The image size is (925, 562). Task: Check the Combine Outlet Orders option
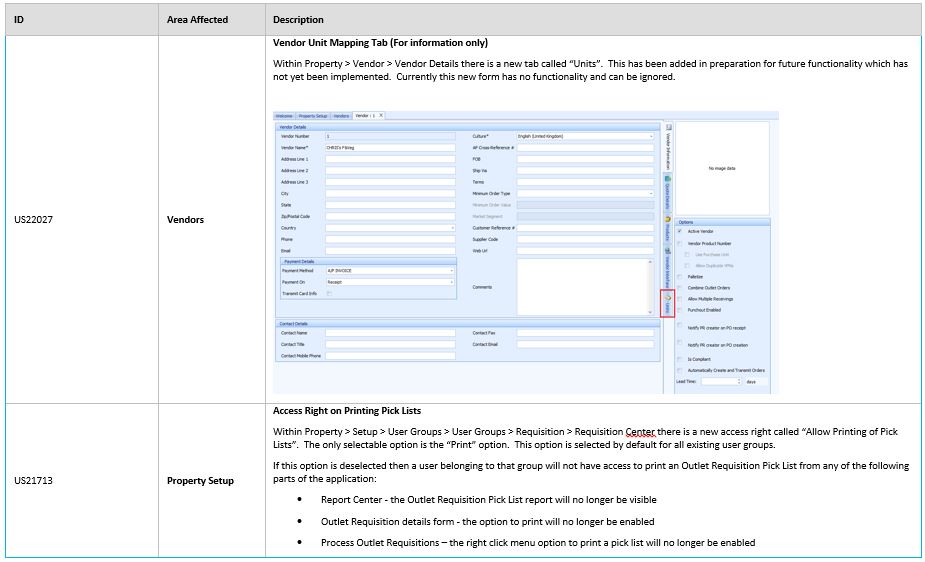pyautogui.click(x=680, y=288)
